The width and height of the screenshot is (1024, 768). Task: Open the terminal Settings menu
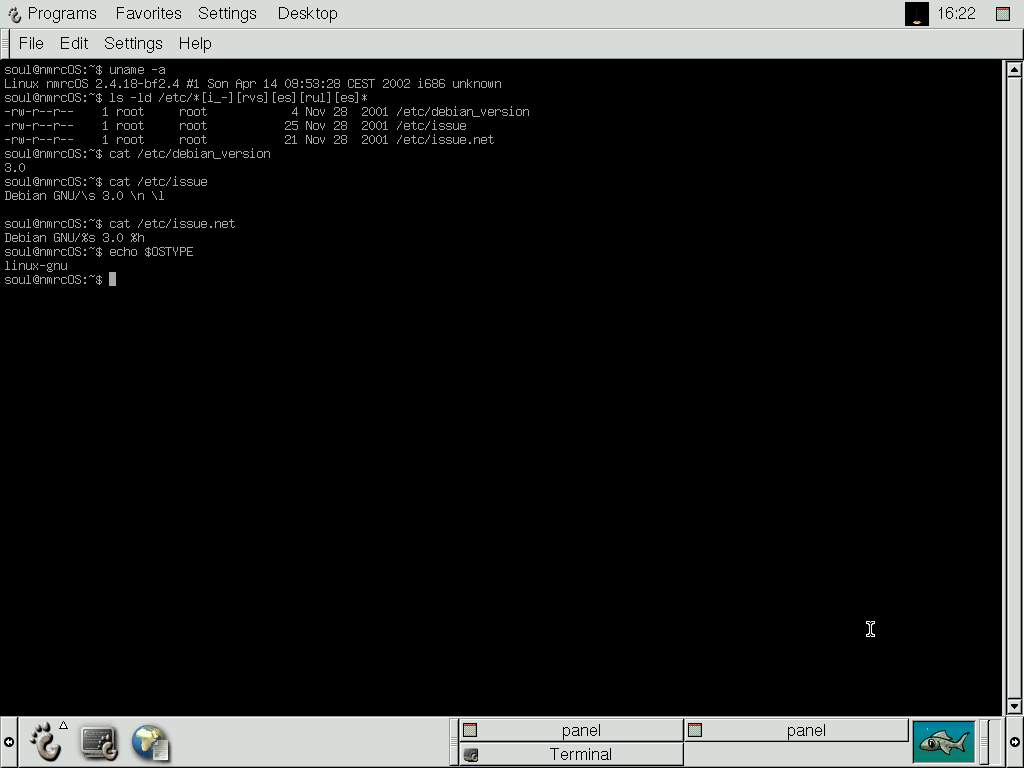[133, 44]
